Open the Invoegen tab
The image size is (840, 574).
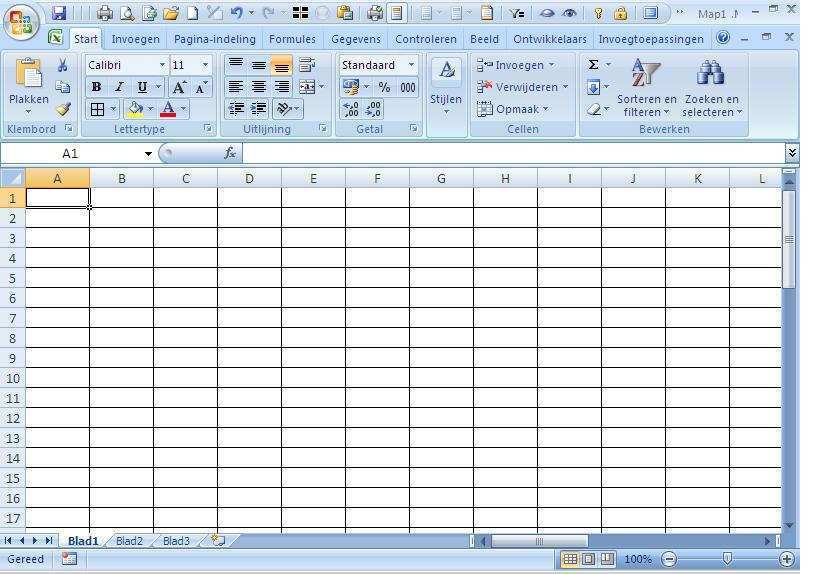click(x=136, y=39)
